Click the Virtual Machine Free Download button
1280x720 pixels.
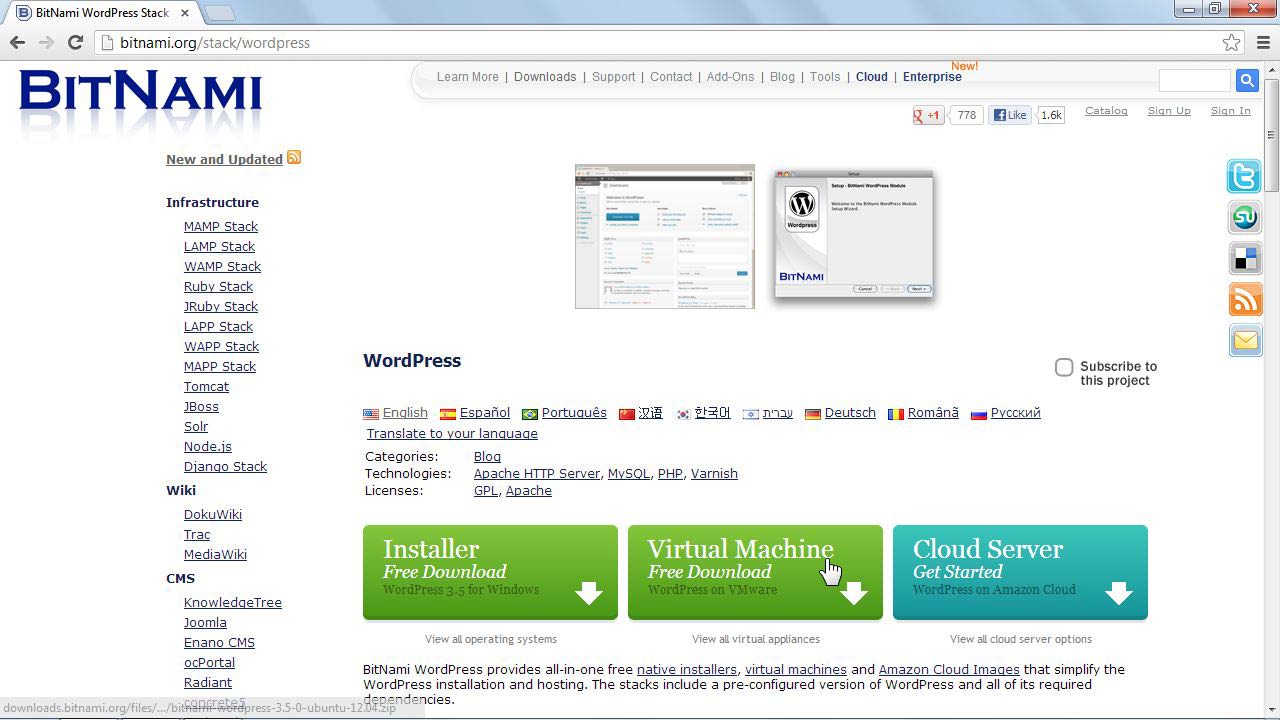click(x=755, y=572)
